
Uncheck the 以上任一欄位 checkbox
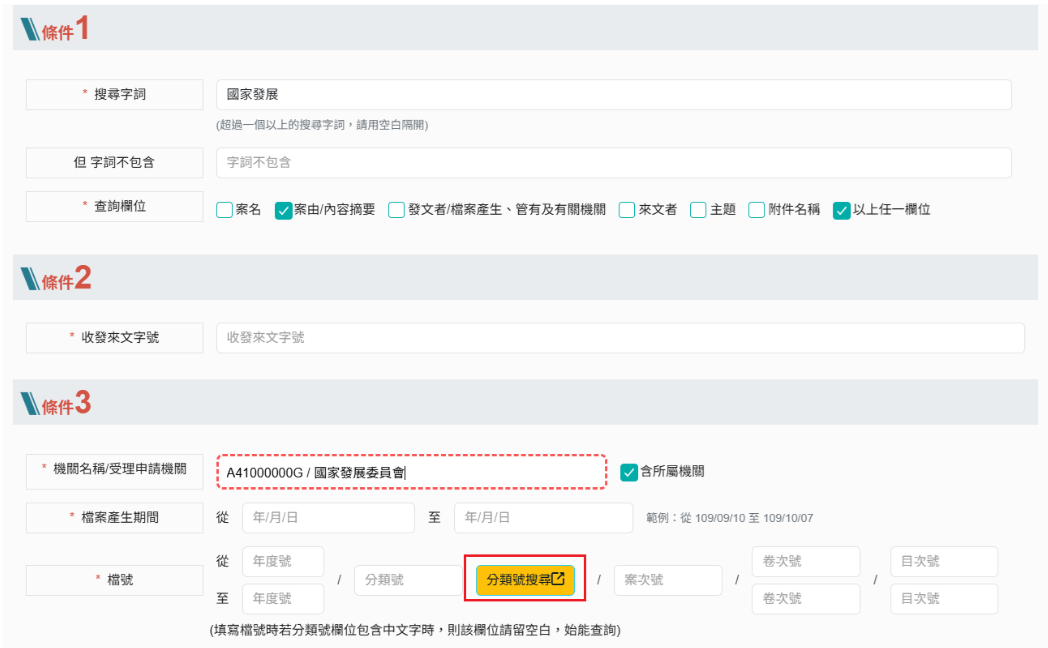pyautogui.click(x=841, y=210)
